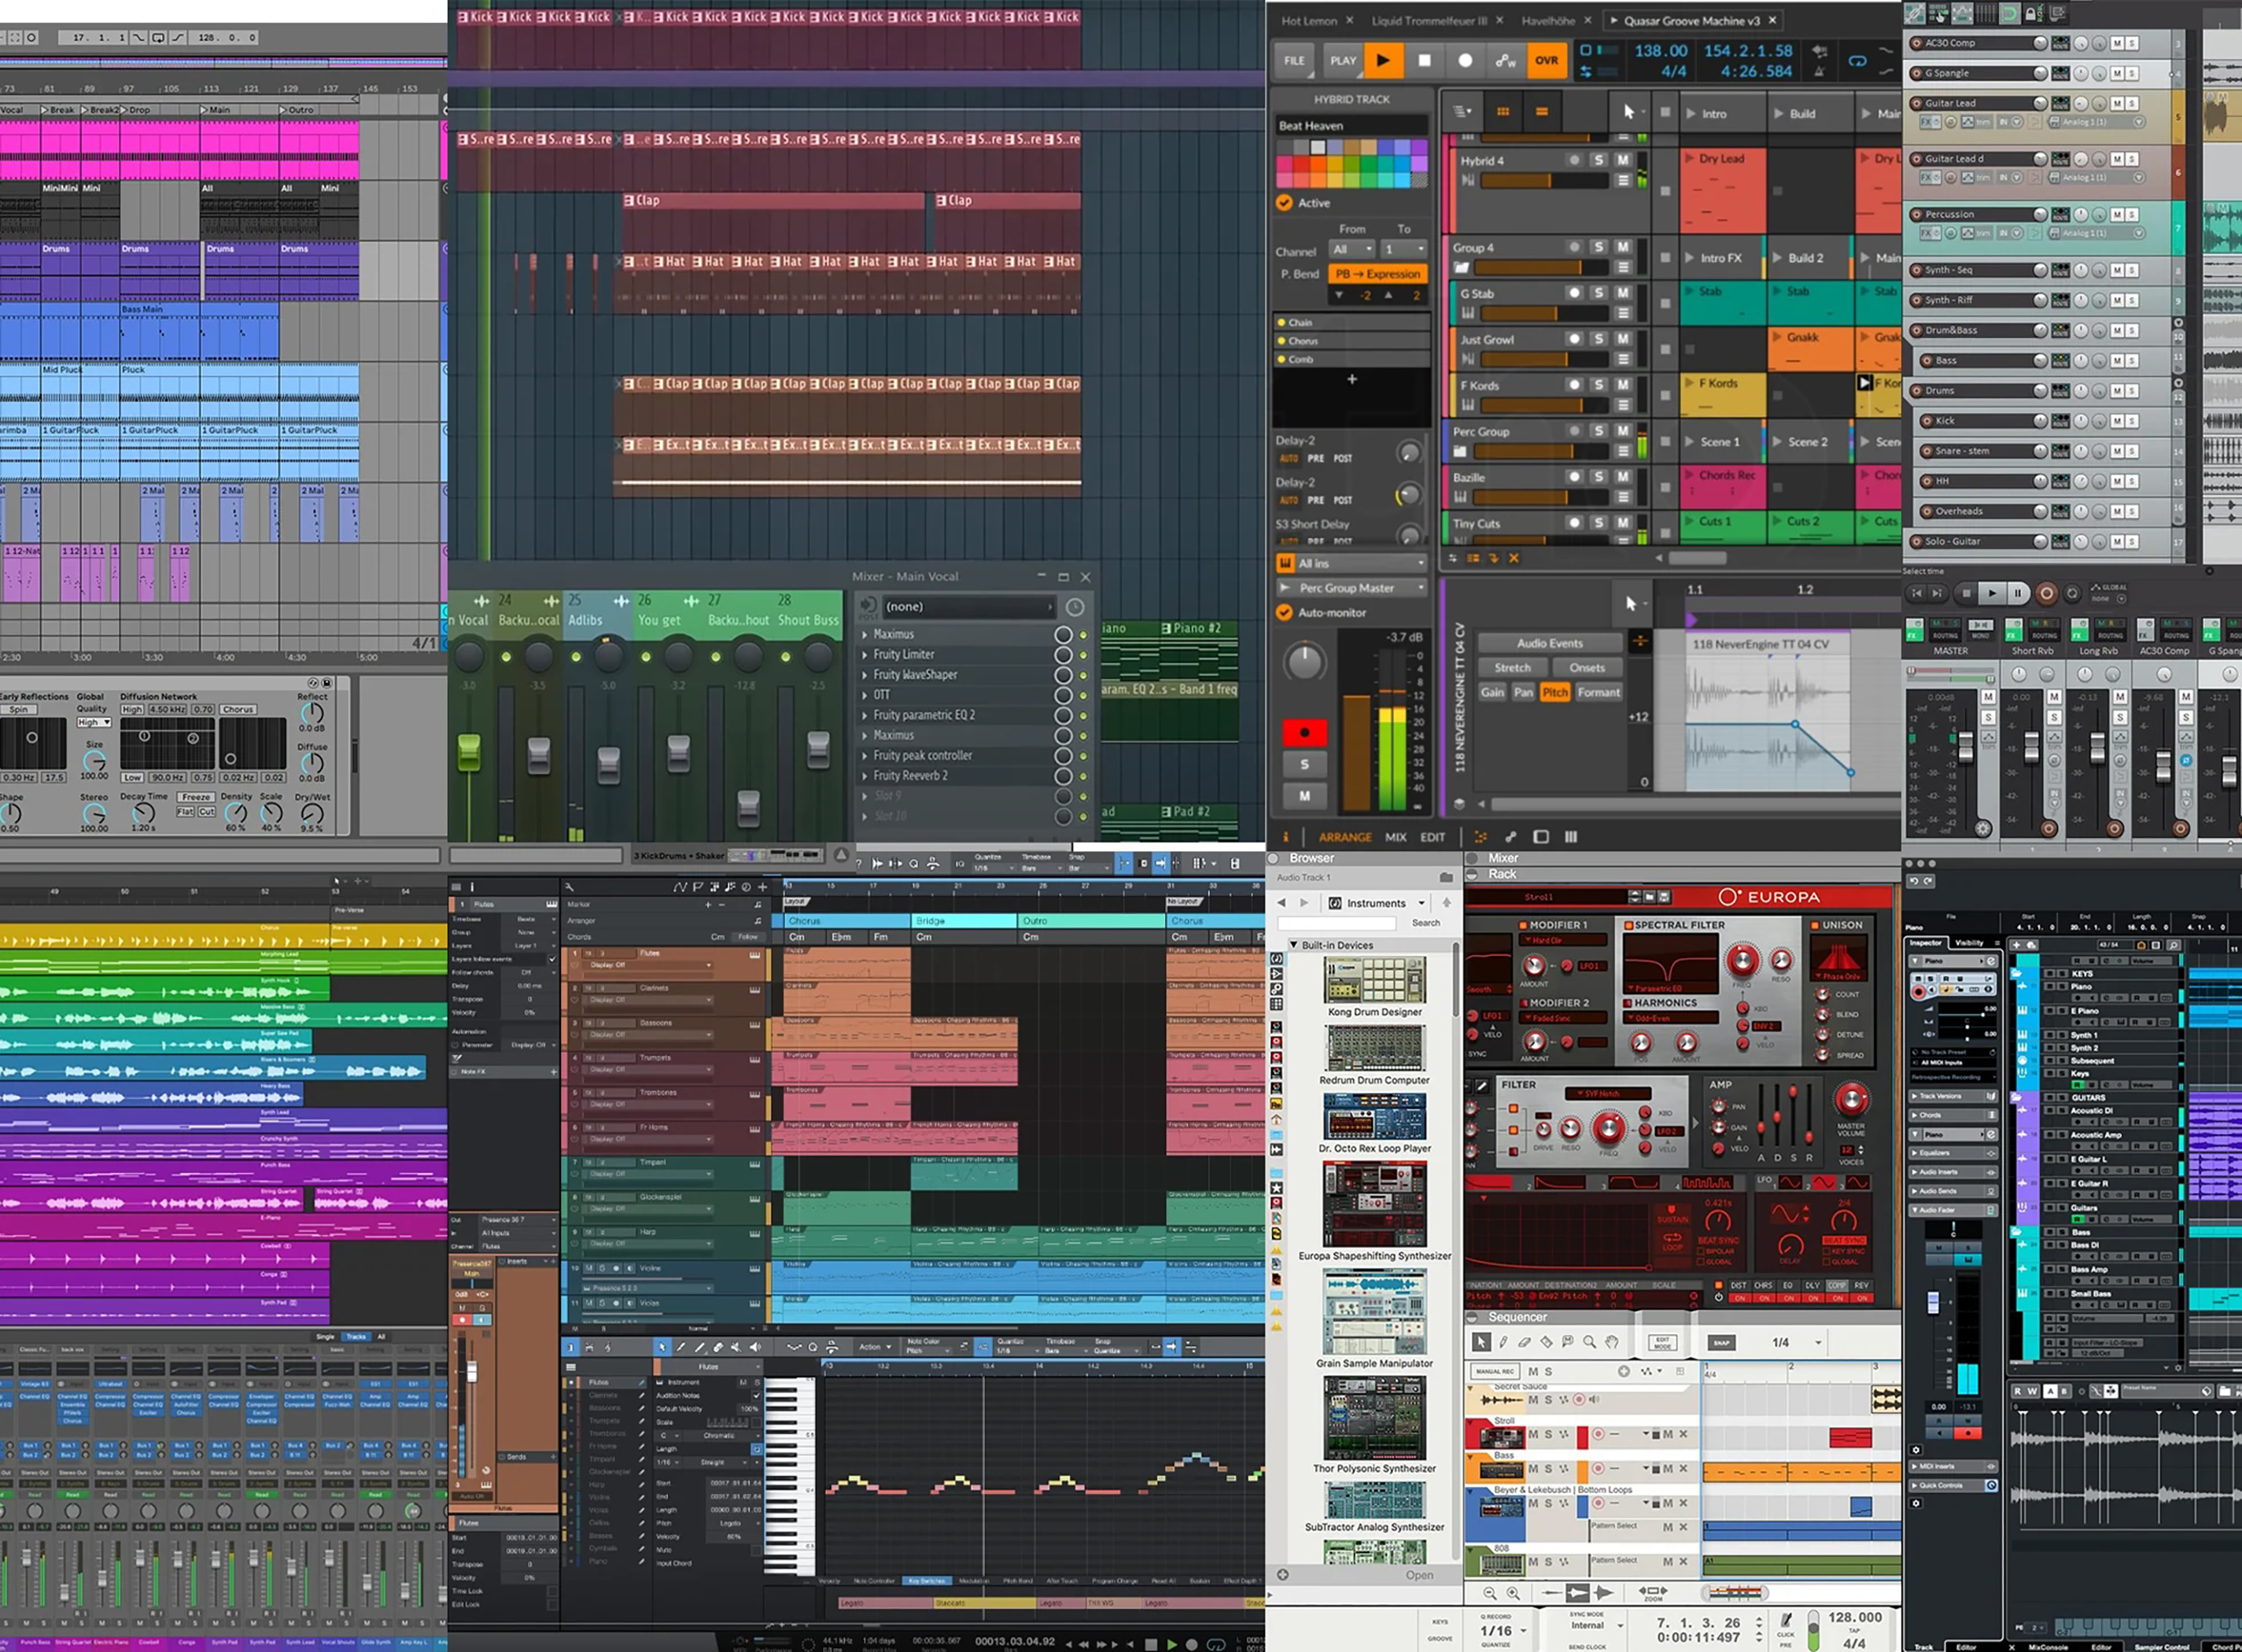Open the Channel From 'All' dropdown

[1352, 249]
